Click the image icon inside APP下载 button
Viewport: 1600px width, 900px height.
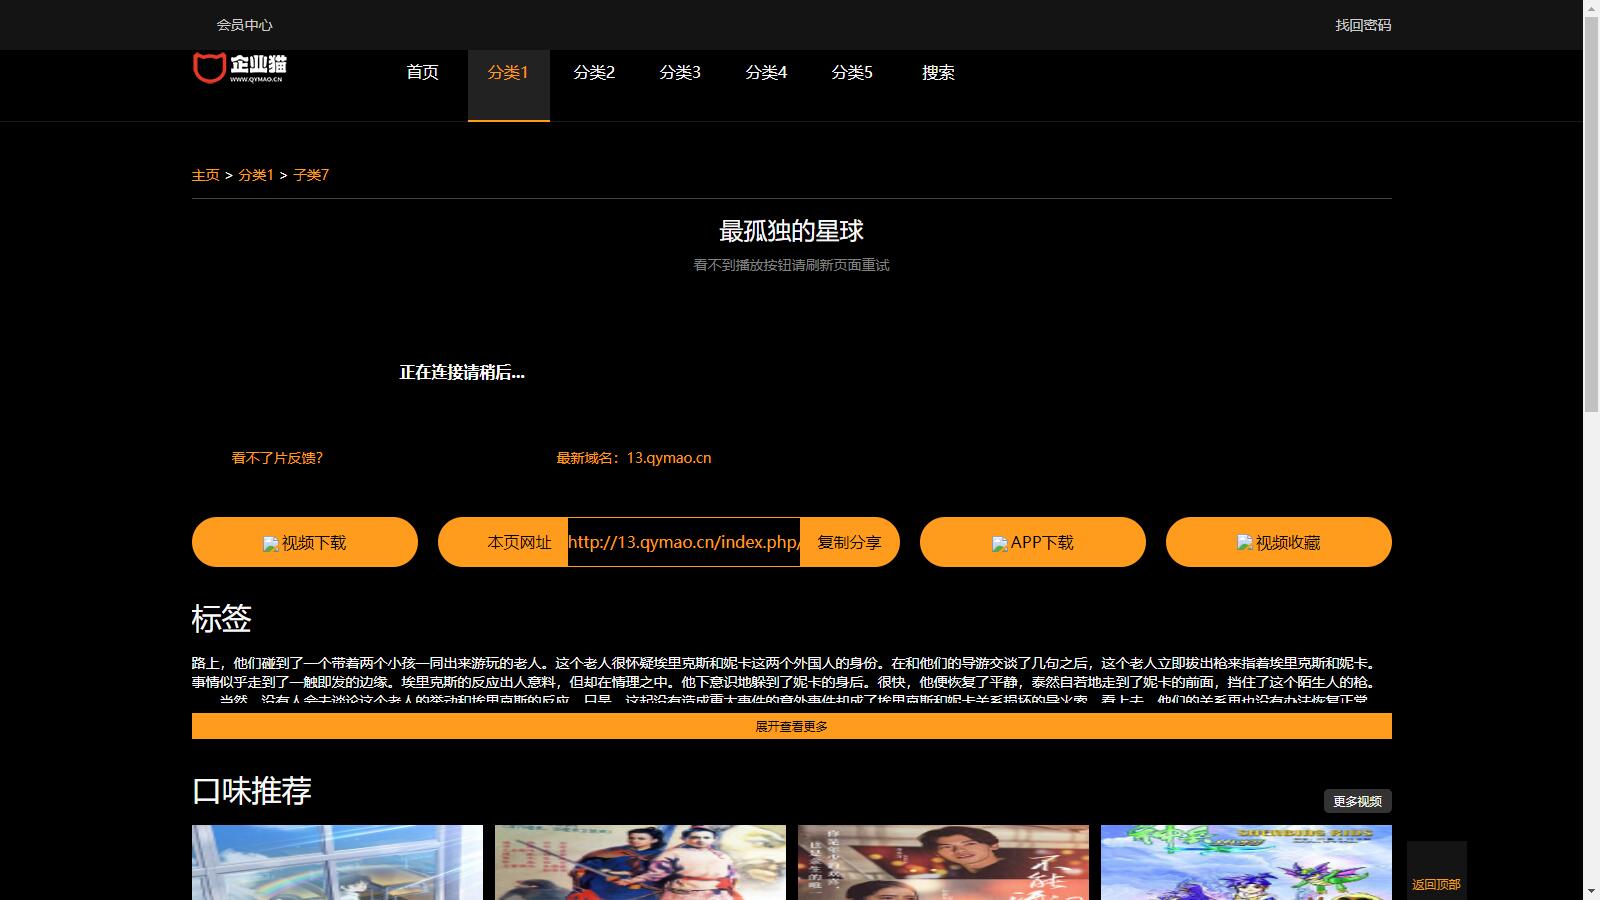click(1000, 543)
